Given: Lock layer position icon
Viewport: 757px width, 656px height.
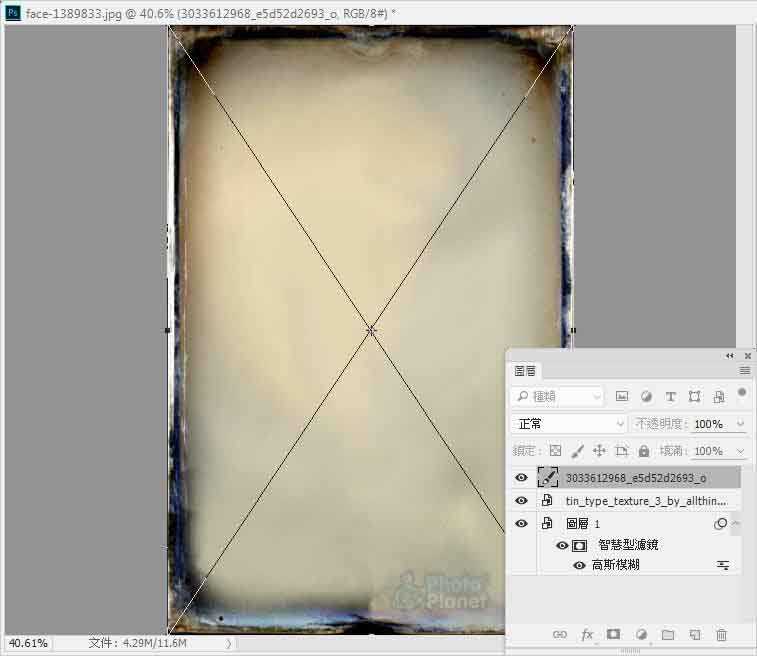Looking at the screenshot, I should [x=599, y=450].
